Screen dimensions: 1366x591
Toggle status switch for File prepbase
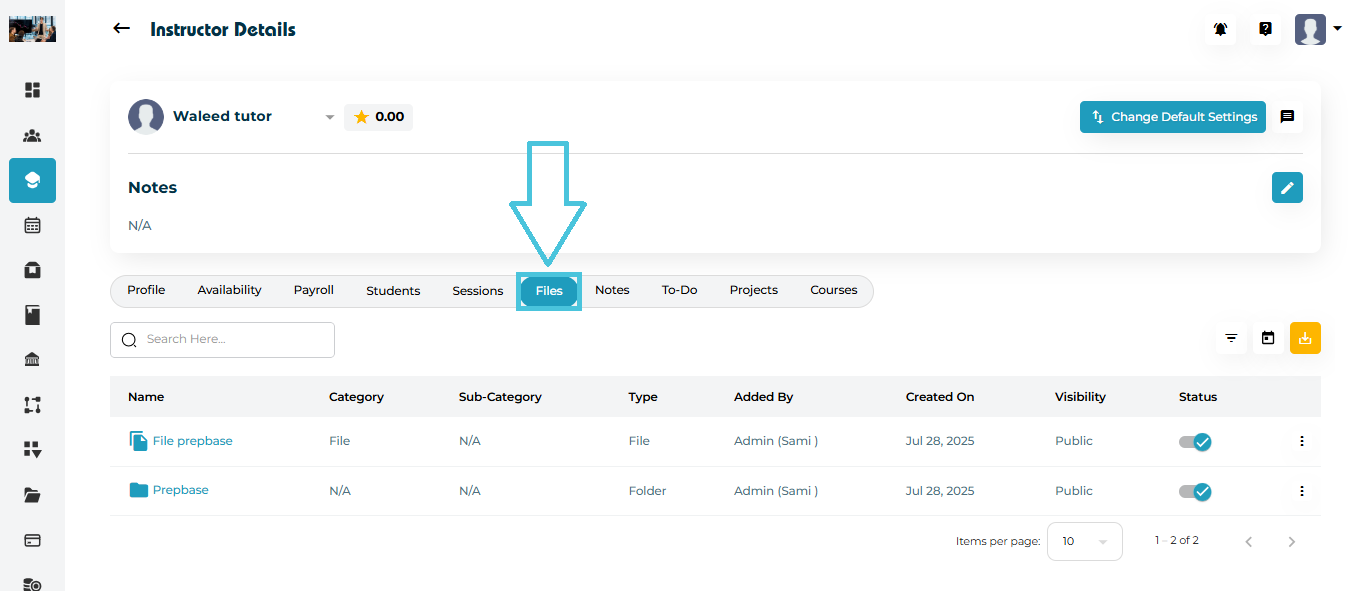coord(1195,441)
